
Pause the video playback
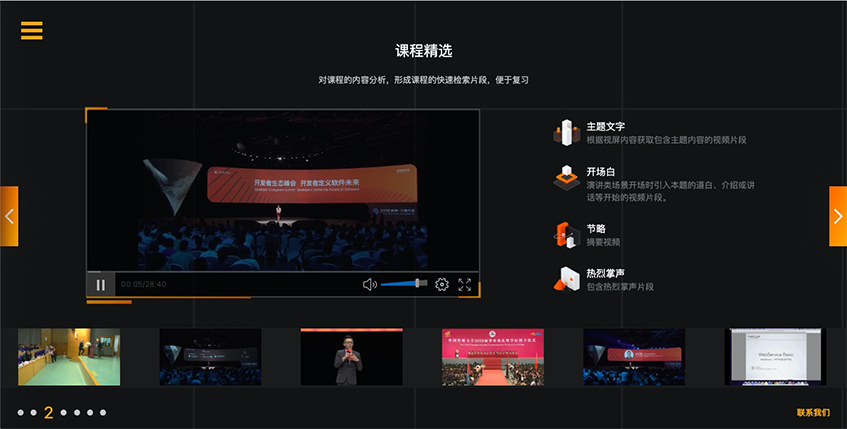pos(101,285)
